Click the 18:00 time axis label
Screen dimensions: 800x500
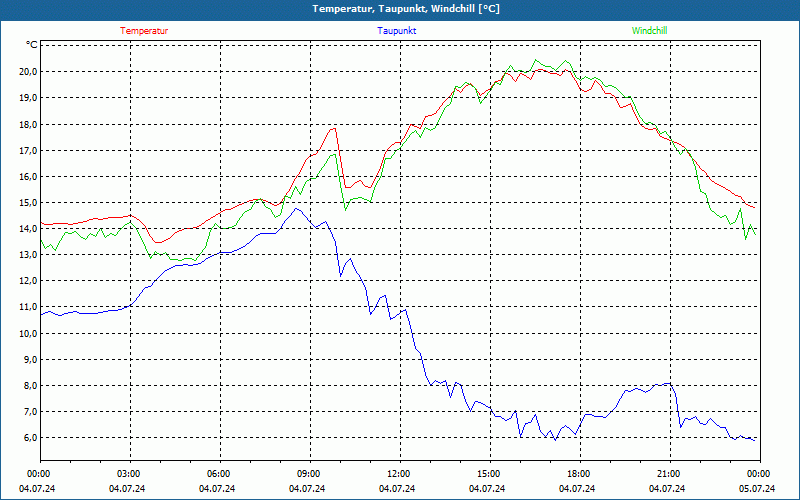(580, 474)
